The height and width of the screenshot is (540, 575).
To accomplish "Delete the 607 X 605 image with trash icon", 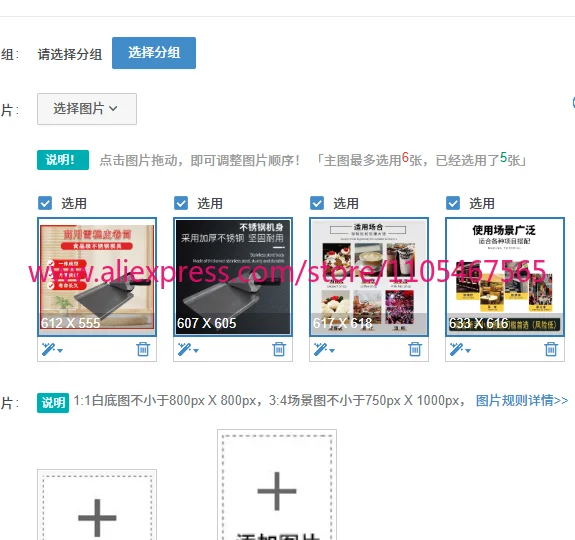I will click(279, 349).
